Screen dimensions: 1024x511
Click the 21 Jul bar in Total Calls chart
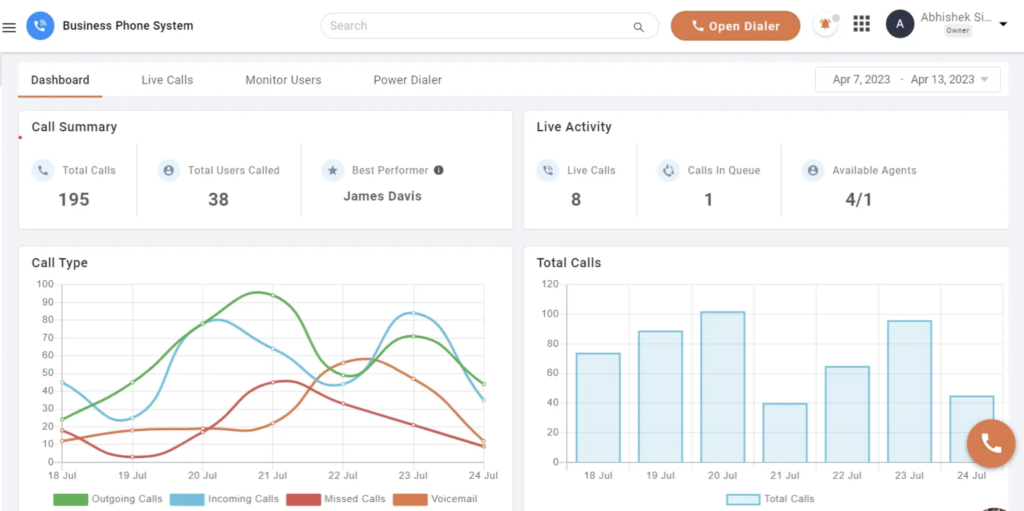click(785, 433)
